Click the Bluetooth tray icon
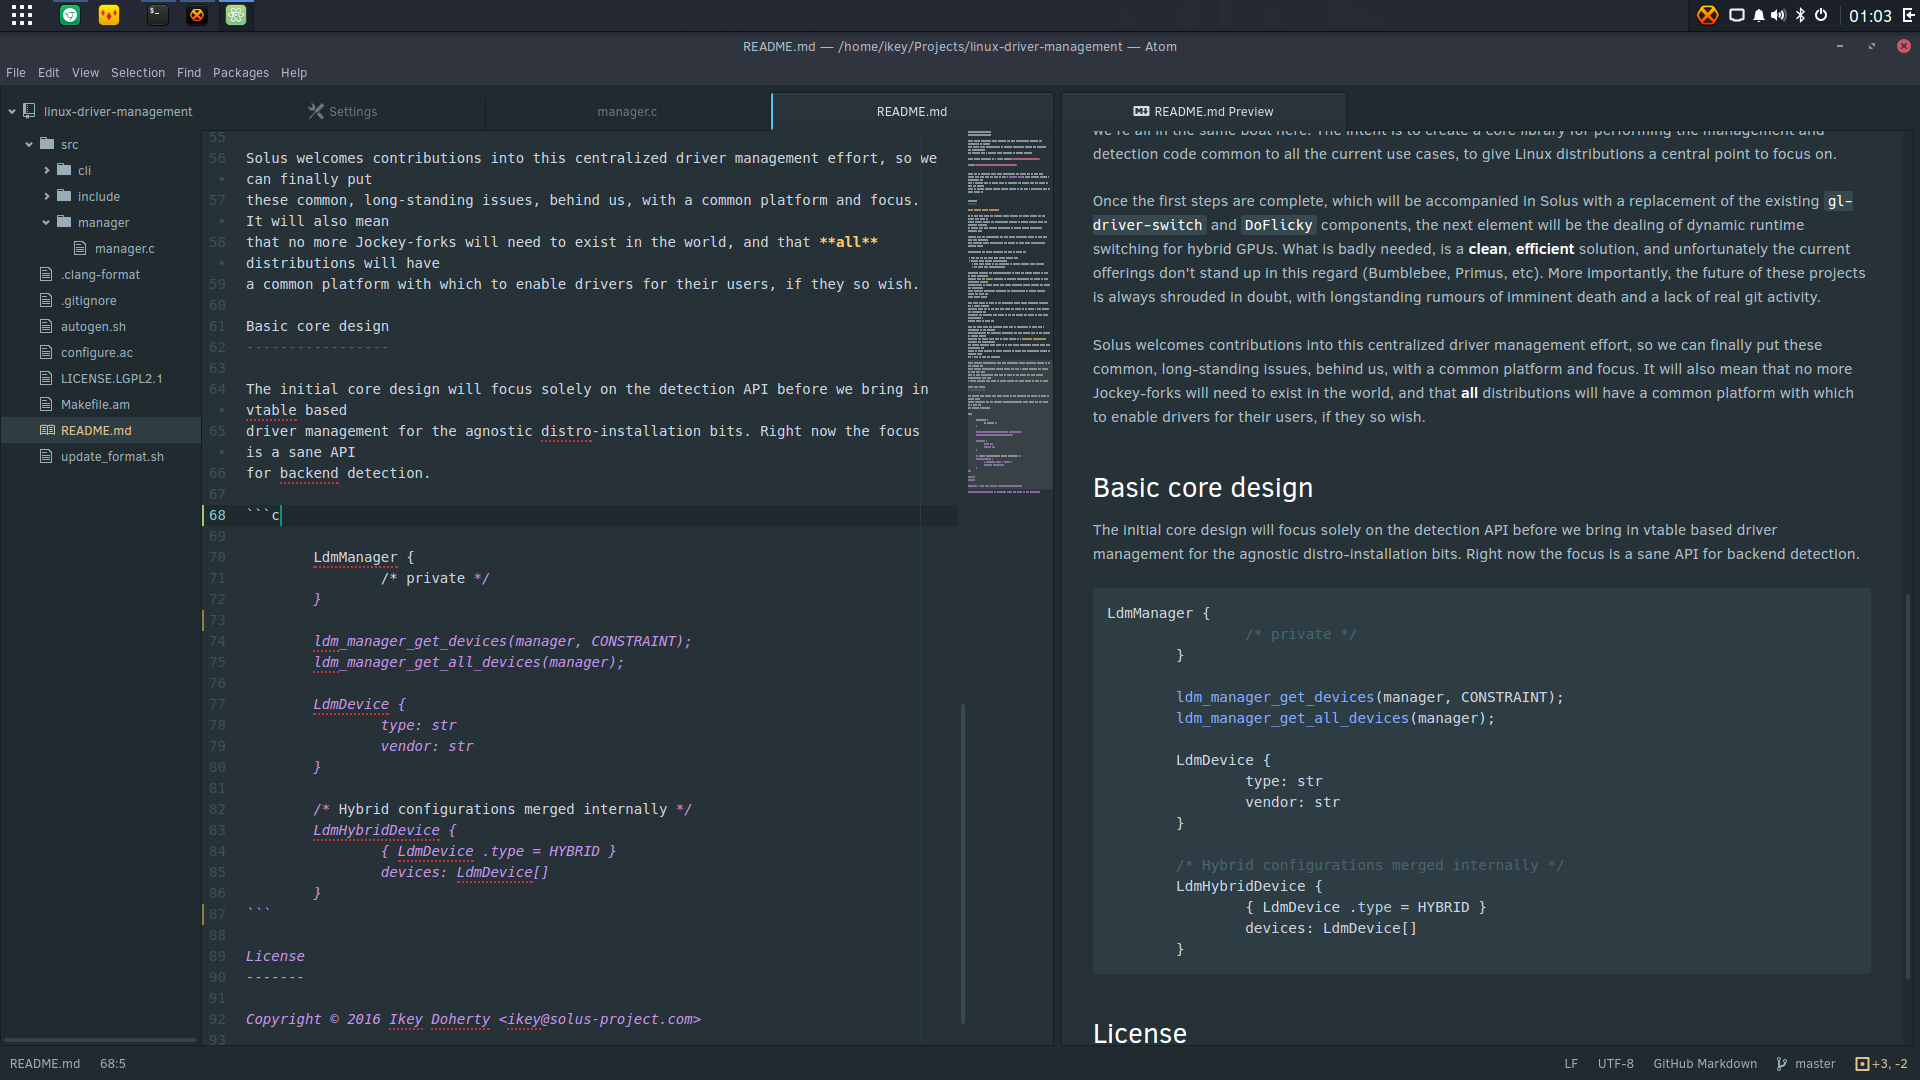 [1800, 15]
